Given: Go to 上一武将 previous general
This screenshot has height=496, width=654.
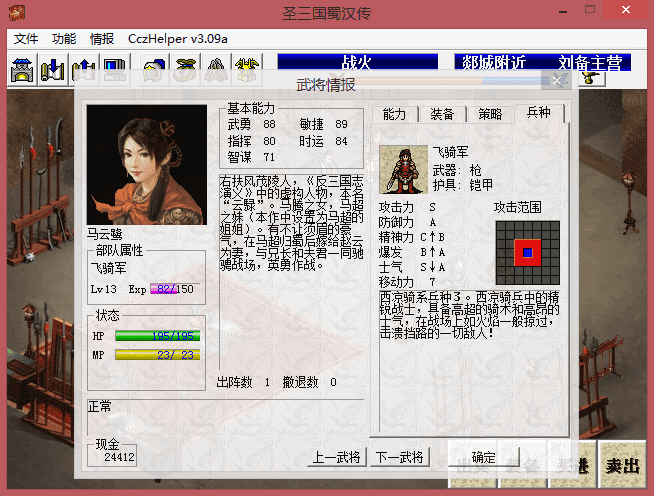Looking at the screenshot, I should coord(336,457).
